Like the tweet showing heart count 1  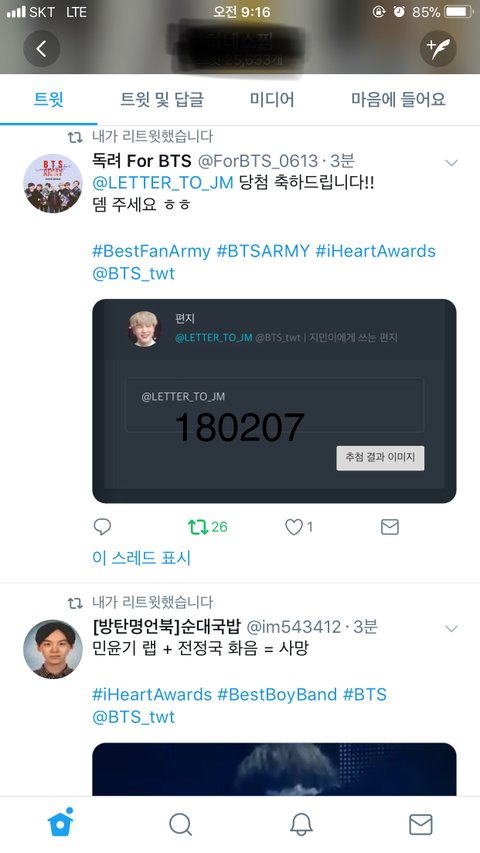point(299,527)
